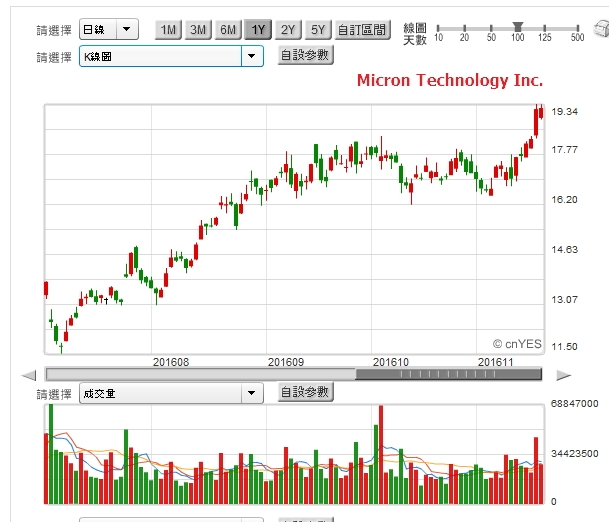This screenshot has width=609, height=522.
Task: Set chart days slider to 500
Action: point(578,28)
